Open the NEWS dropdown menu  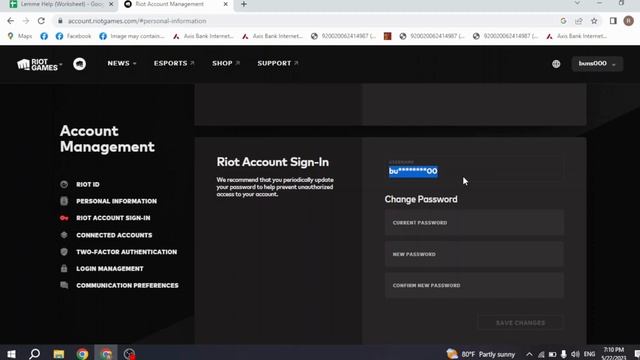point(122,63)
